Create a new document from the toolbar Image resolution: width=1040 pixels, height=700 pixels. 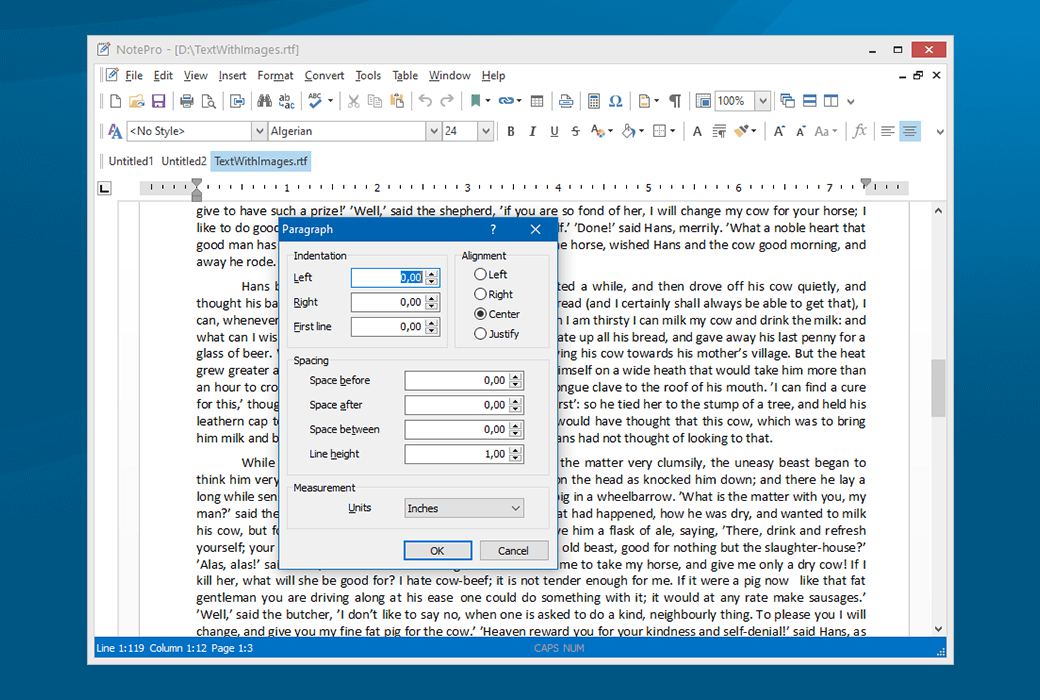115,101
